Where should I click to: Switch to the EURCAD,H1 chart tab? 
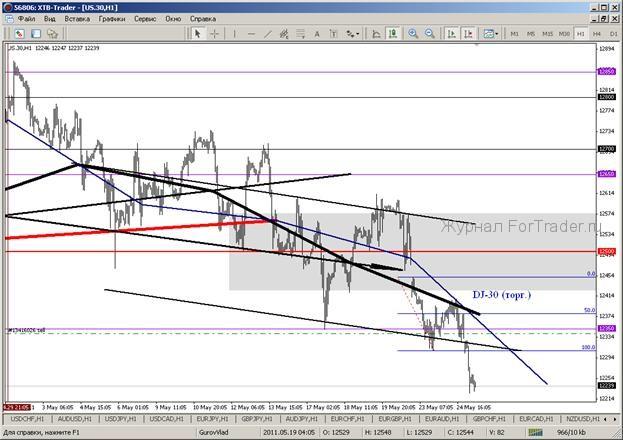point(536,419)
